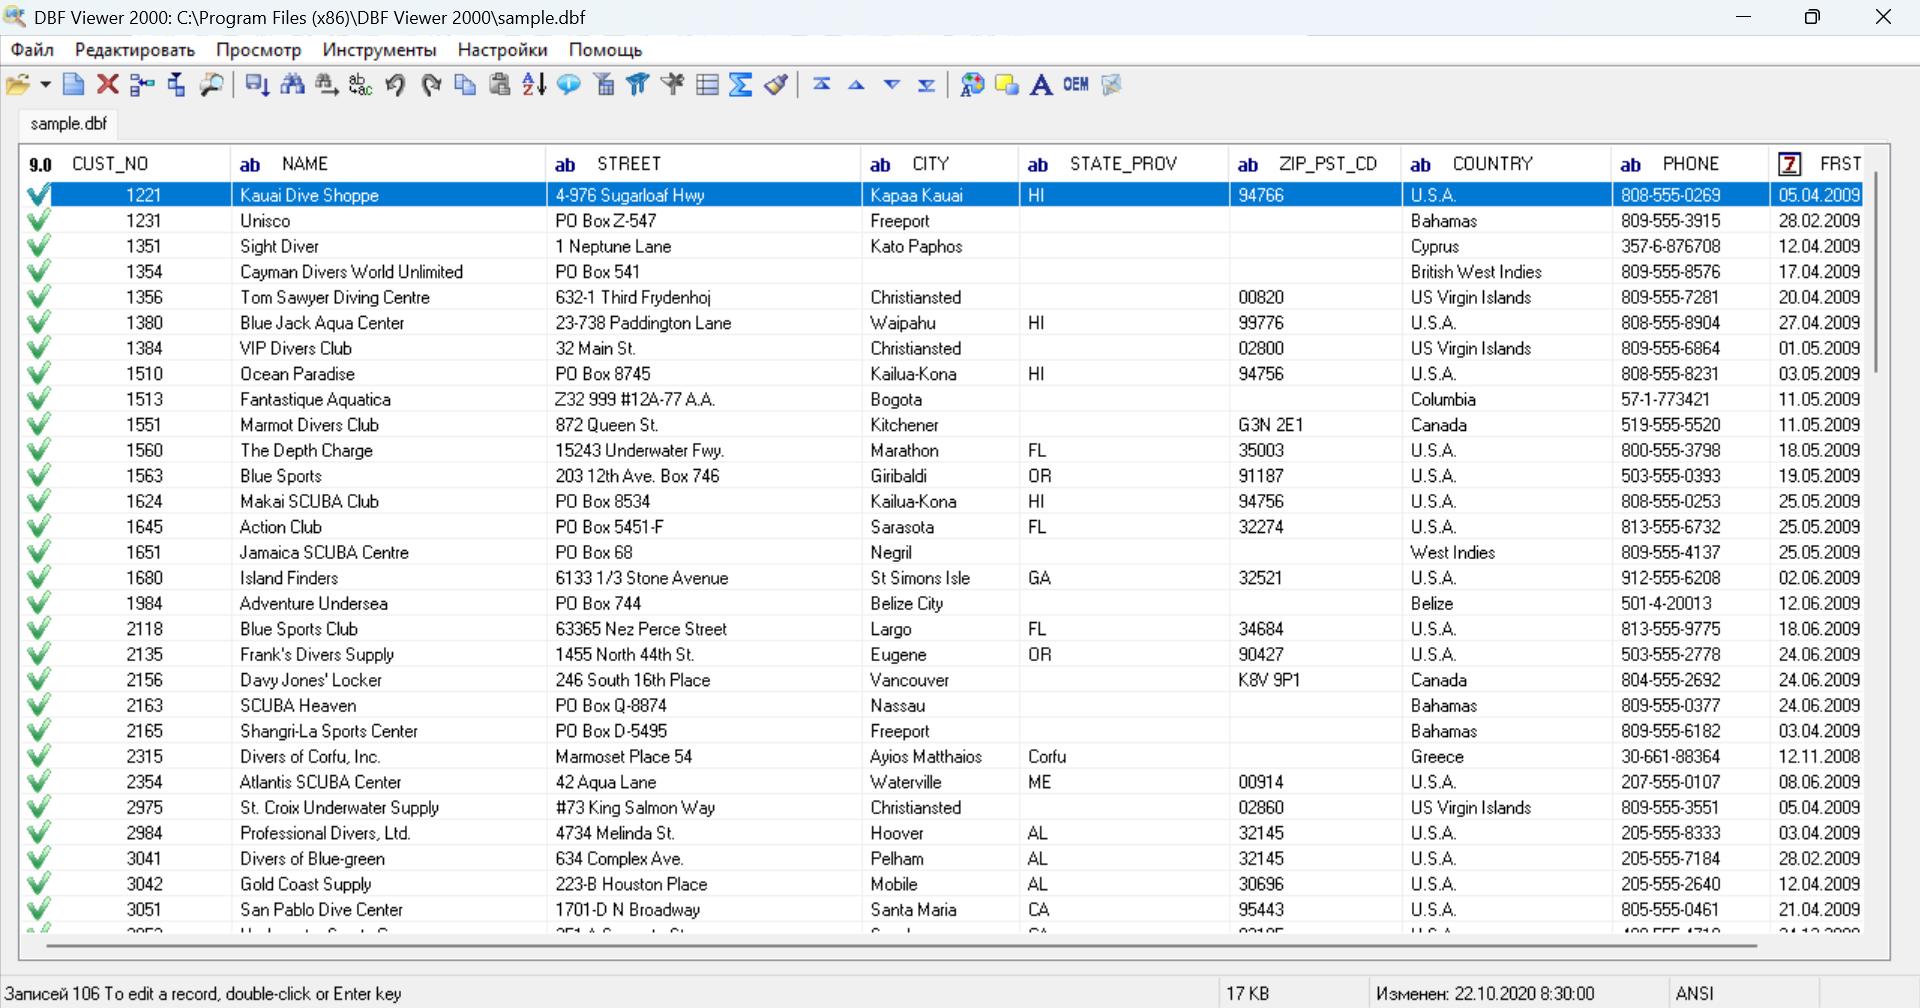Expand the open file dropdown arrow
This screenshot has width=1920, height=1008.
pos(45,85)
